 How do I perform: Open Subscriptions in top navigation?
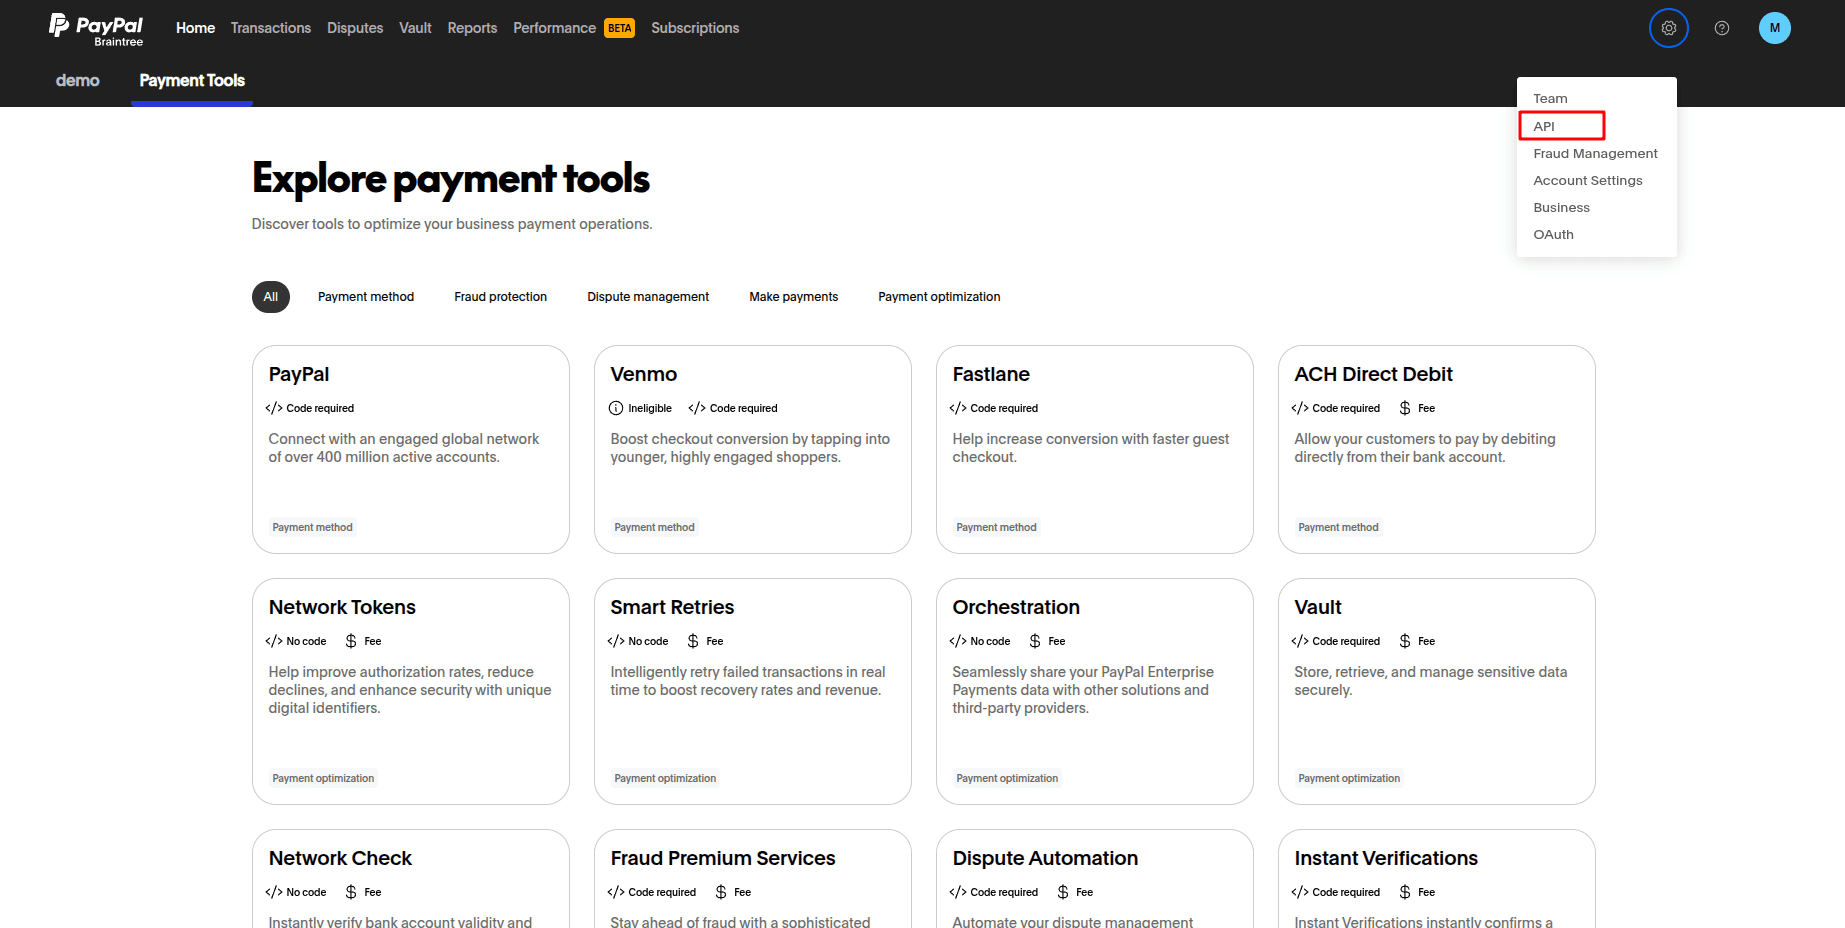point(695,28)
